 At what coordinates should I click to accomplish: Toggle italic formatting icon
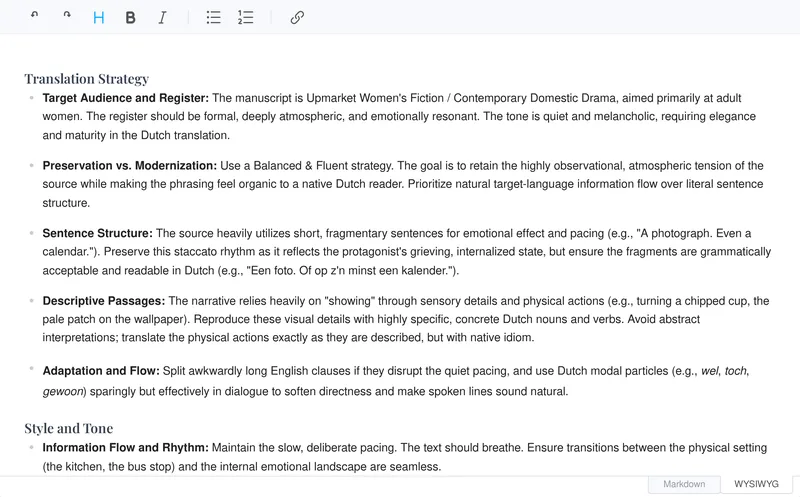(162, 18)
